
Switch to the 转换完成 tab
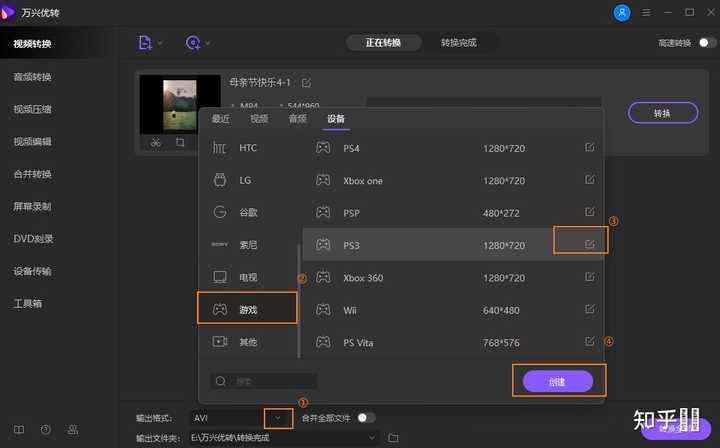click(459, 43)
